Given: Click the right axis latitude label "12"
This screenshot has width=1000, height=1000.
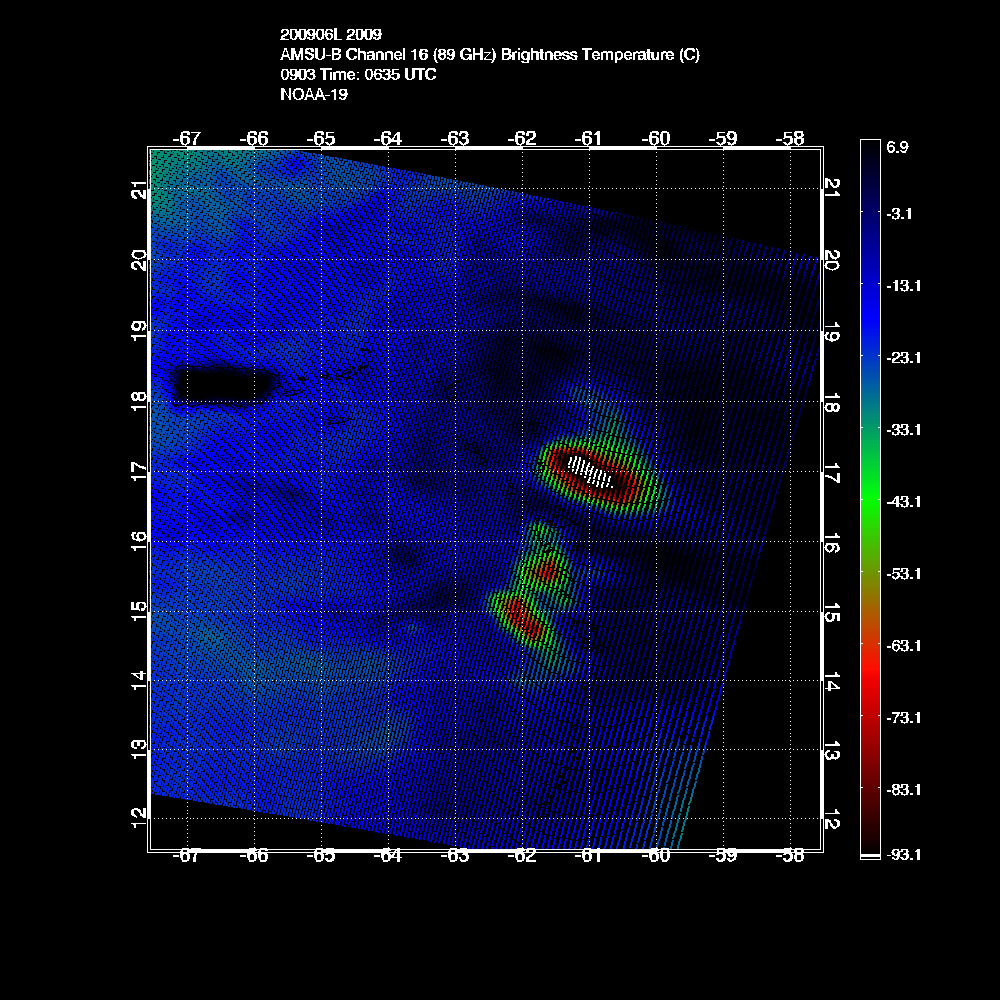Looking at the screenshot, I should point(832,820).
